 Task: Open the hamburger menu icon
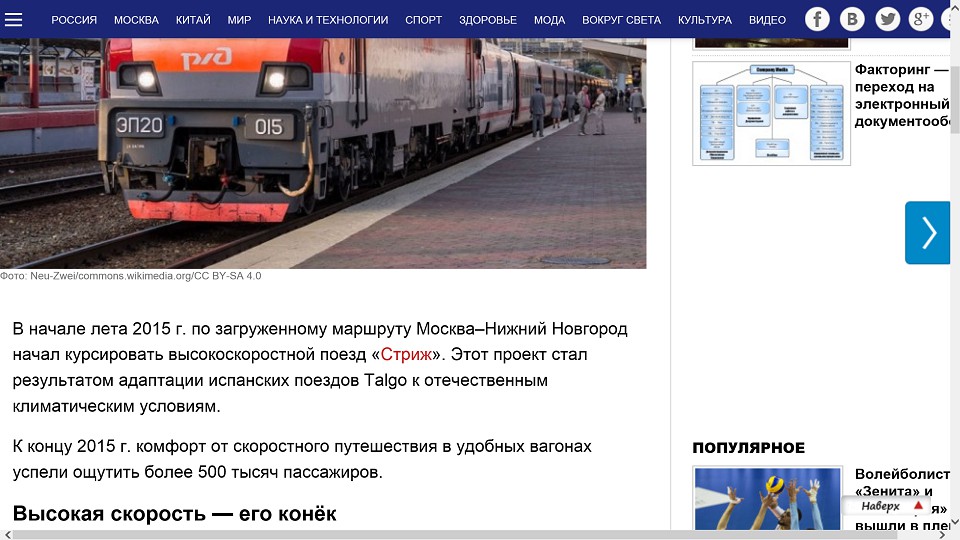pyautogui.click(x=13, y=20)
